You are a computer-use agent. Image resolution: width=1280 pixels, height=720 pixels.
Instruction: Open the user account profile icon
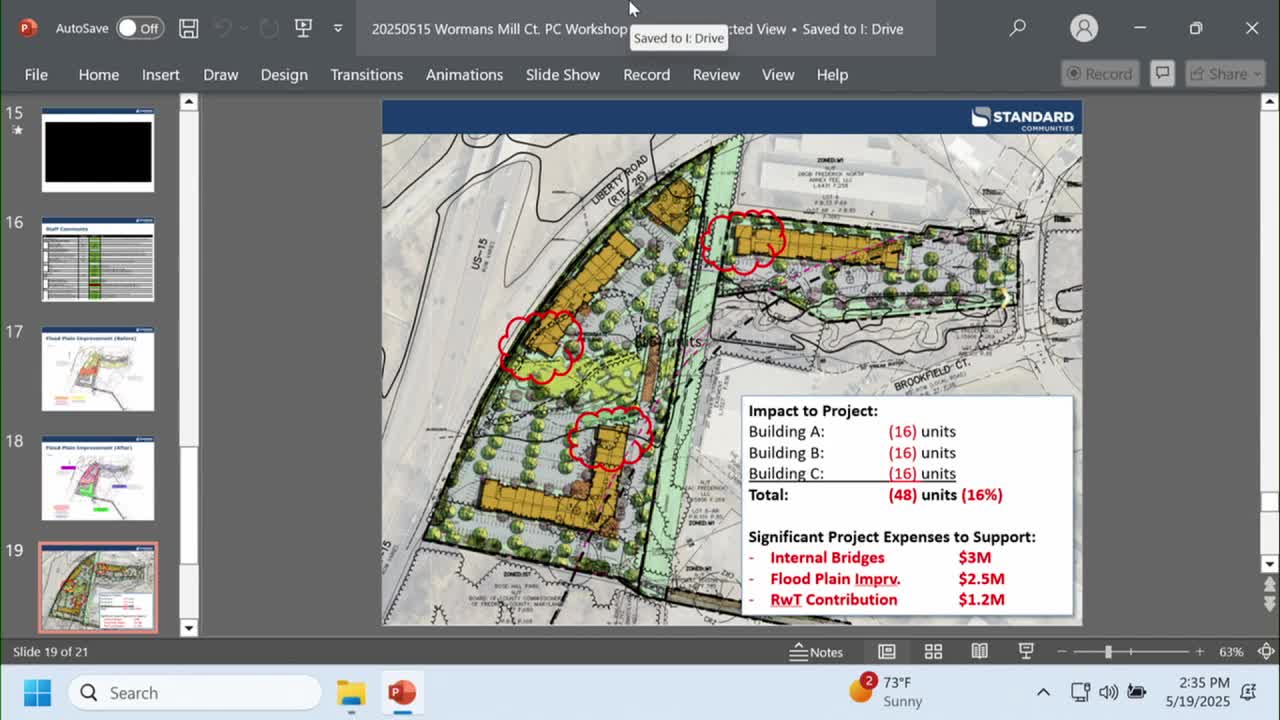1084,28
